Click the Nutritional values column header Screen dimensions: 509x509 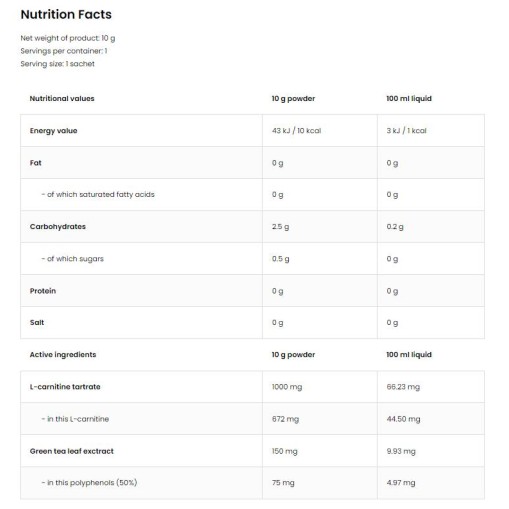(x=62, y=98)
